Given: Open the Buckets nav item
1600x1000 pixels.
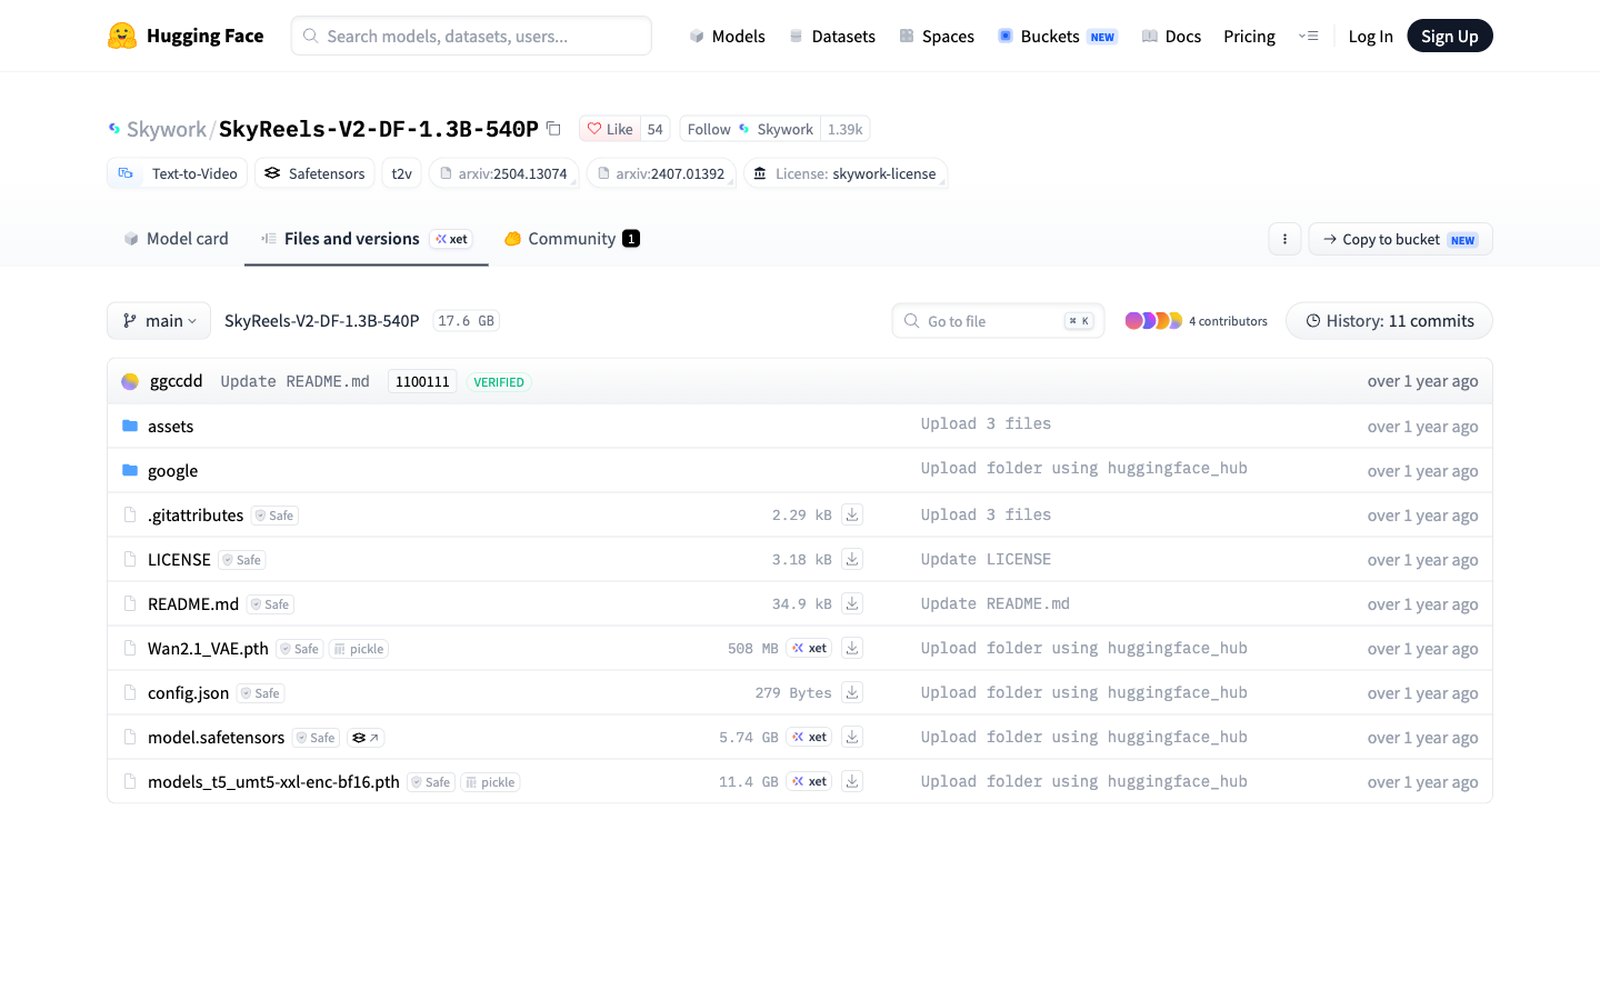Looking at the screenshot, I should click(x=1057, y=36).
